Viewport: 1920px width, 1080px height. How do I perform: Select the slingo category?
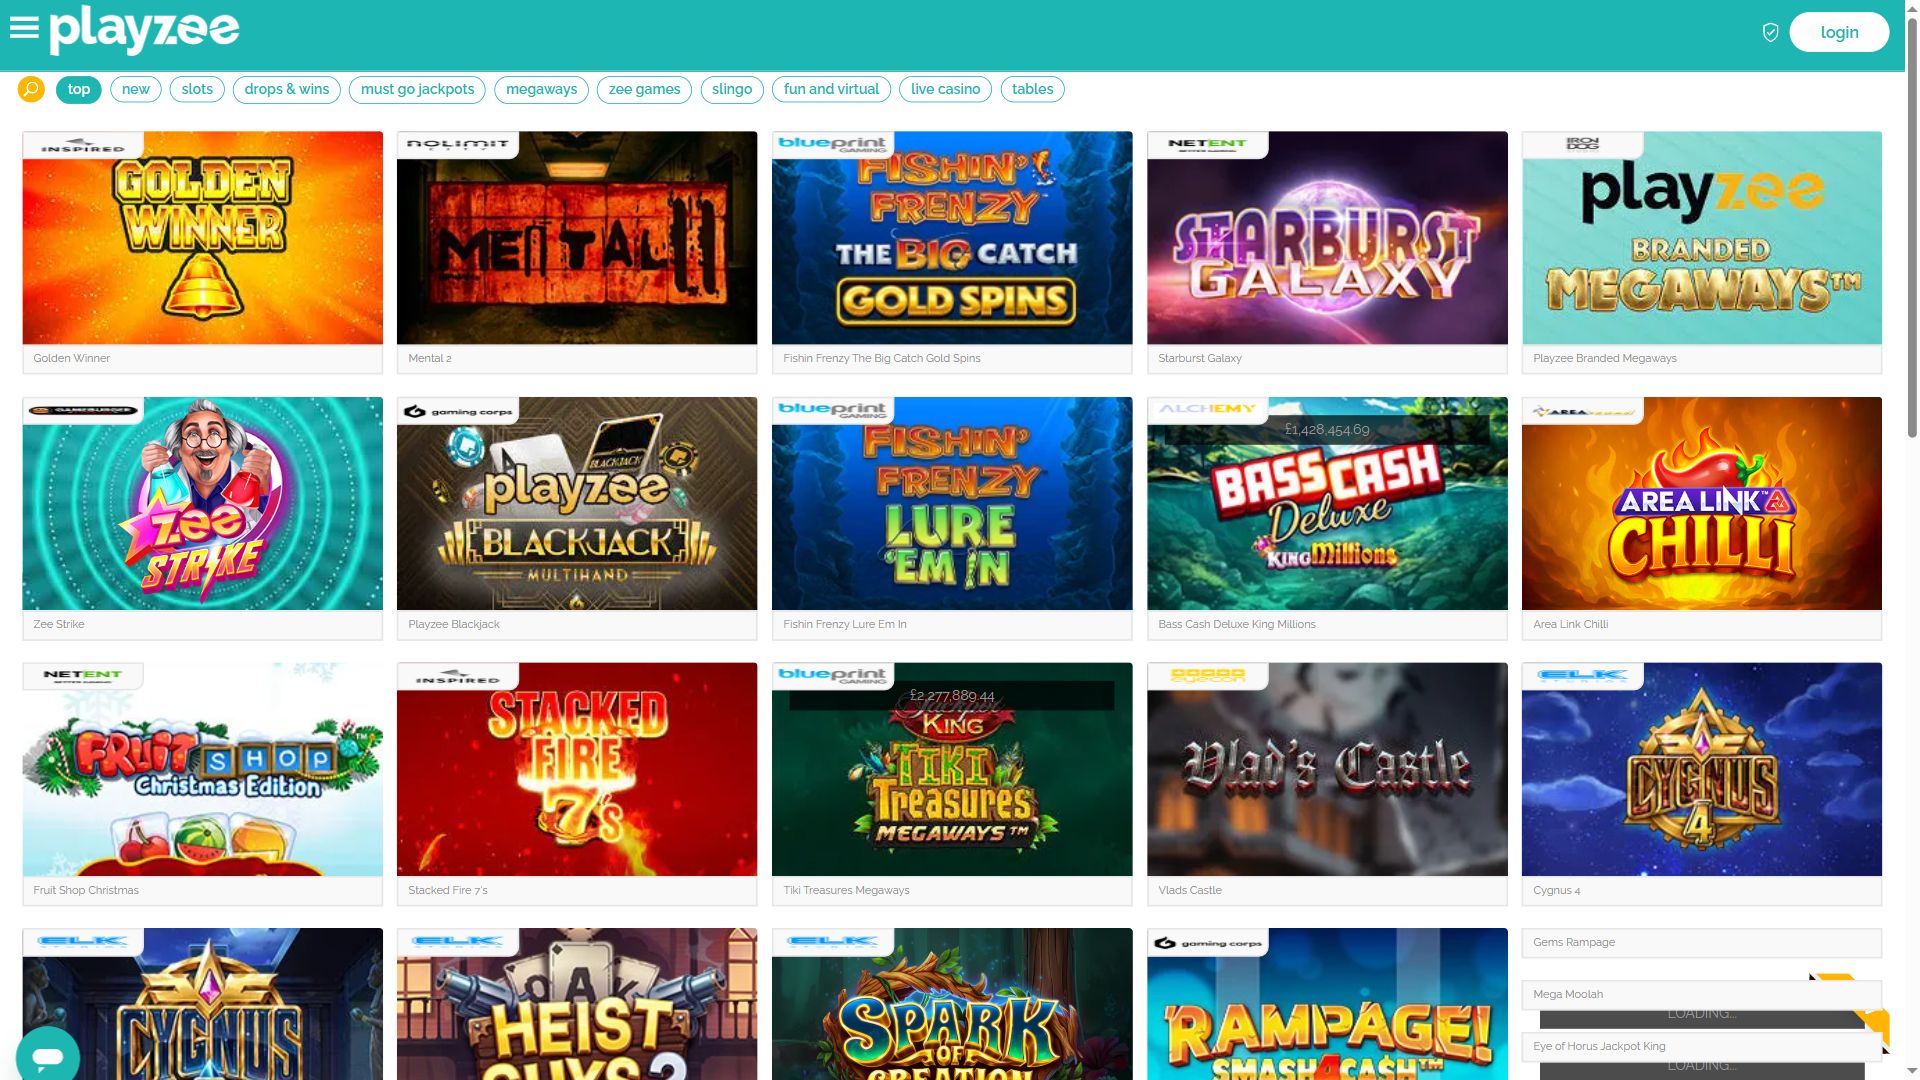point(732,89)
